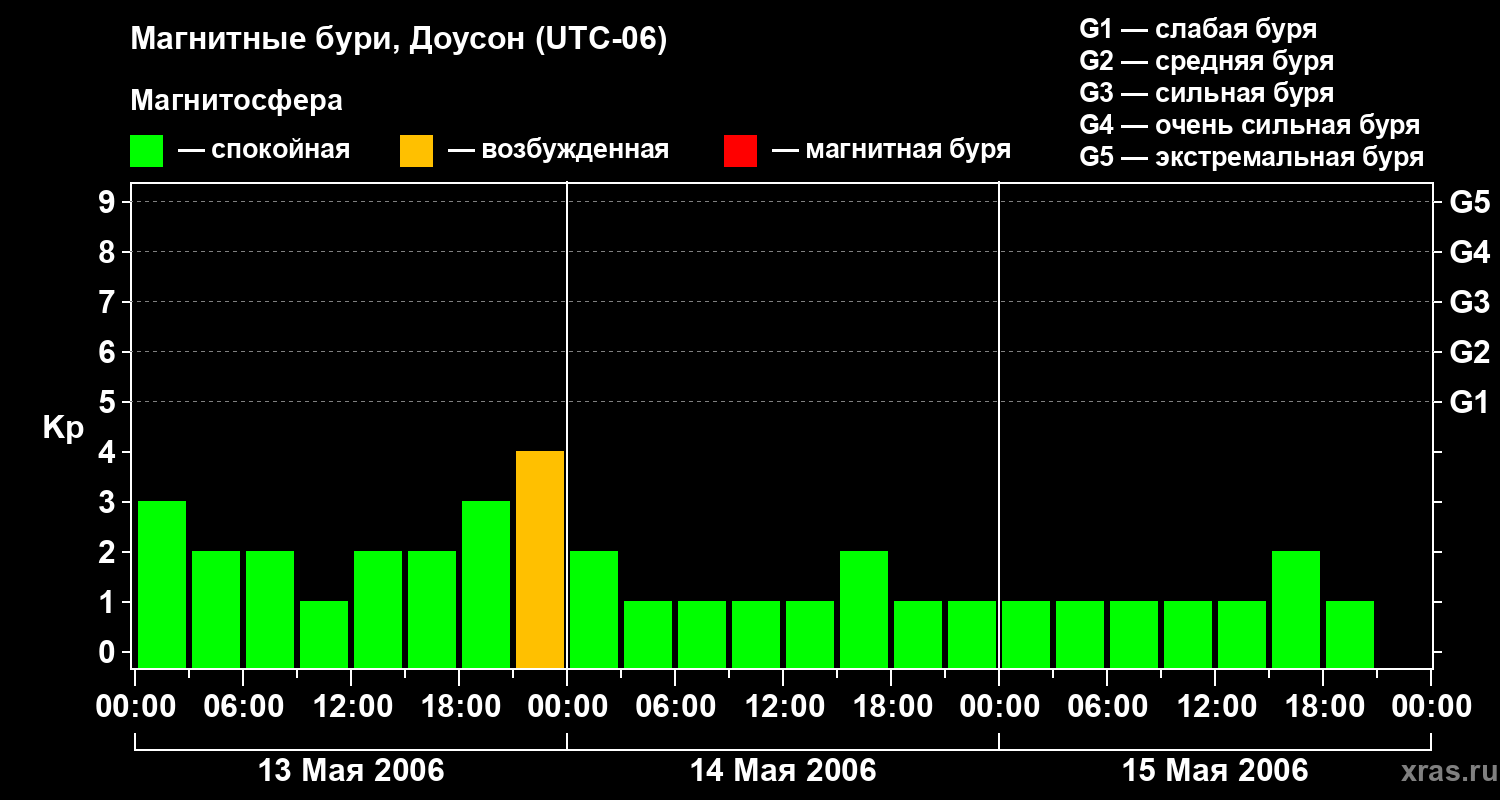
Task: Select the 14 May 03:00–06:00 bar
Action: pos(648,634)
